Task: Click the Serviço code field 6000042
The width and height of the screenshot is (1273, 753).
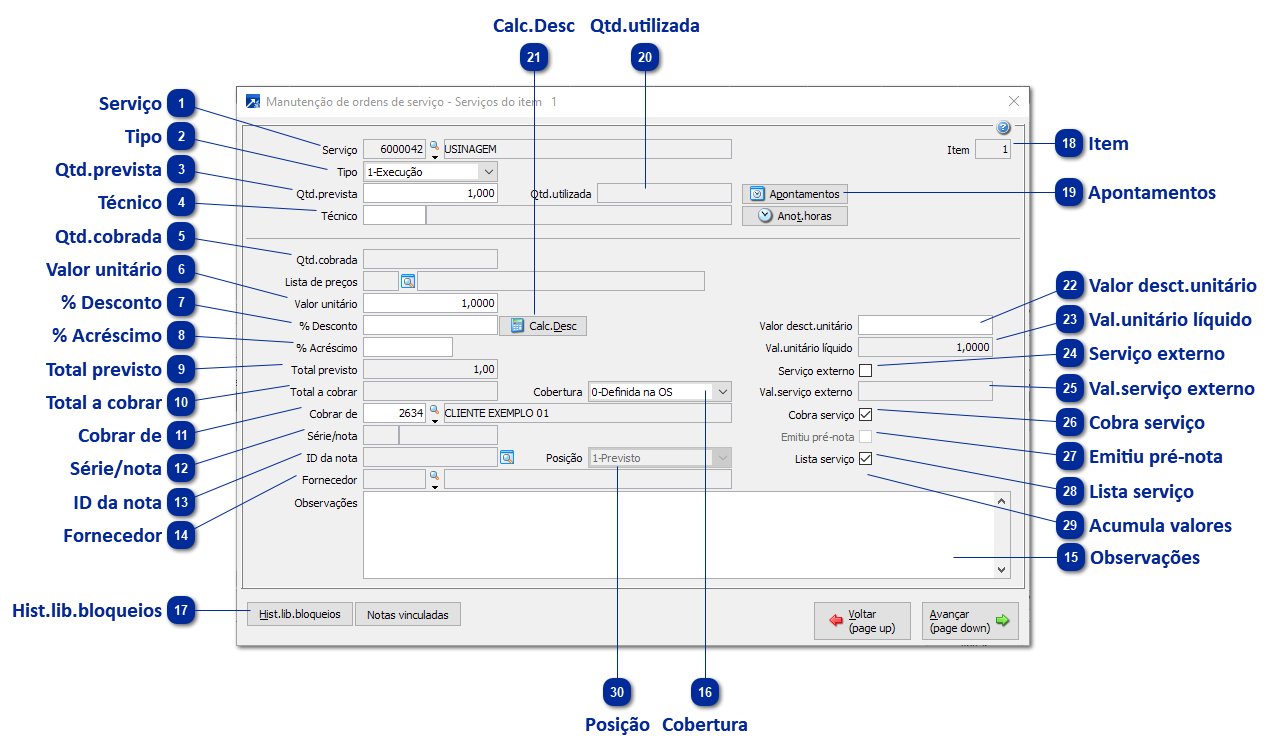Action: click(x=395, y=149)
